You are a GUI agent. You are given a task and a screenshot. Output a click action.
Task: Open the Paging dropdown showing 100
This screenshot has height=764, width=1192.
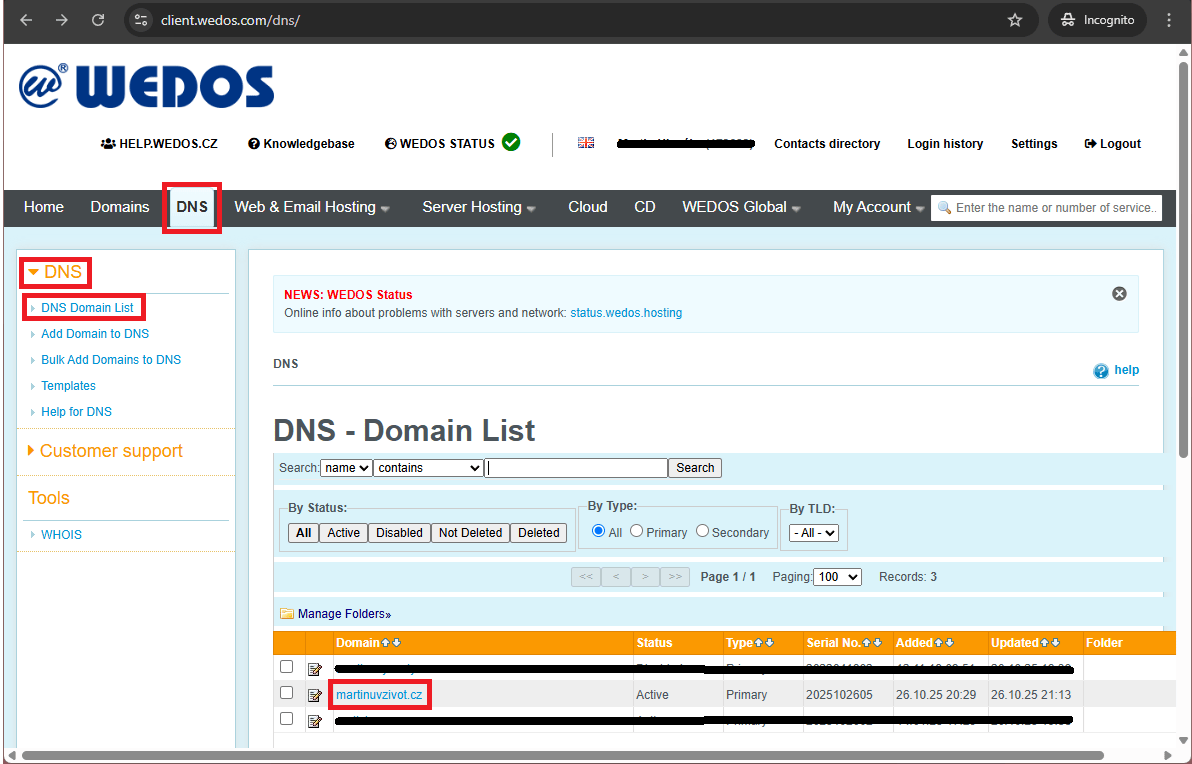pyautogui.click(x=836, y=576)
